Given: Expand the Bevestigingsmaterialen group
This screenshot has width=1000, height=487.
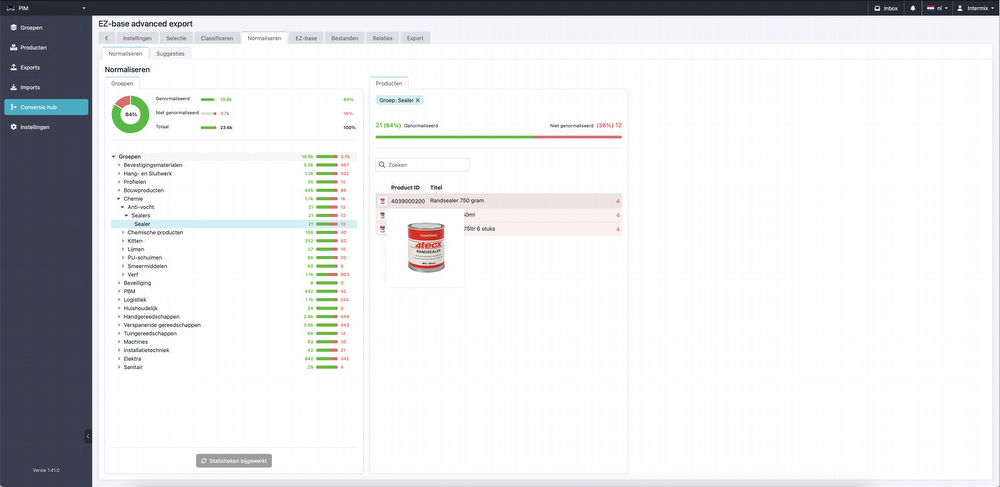Looking at the screenshot, I should [119, 165].
